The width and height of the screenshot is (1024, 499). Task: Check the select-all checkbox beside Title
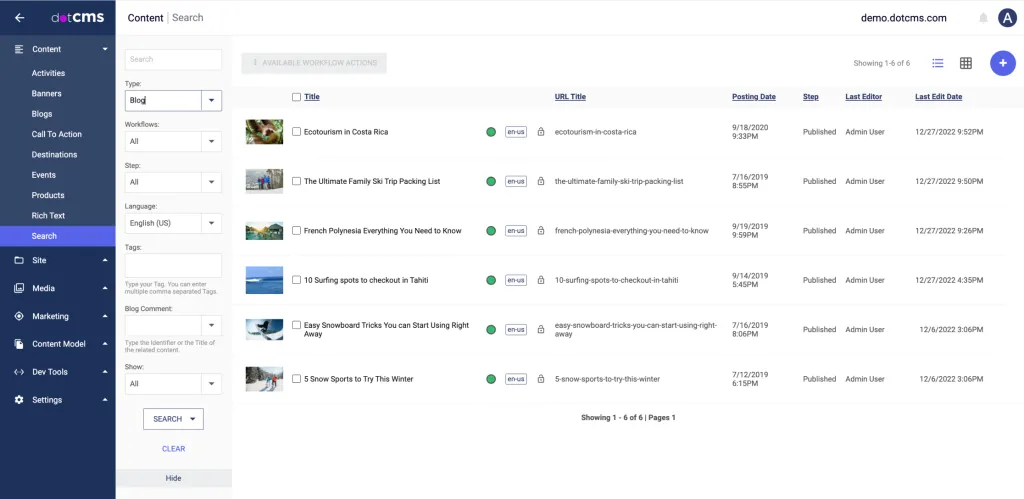(296, 97)
